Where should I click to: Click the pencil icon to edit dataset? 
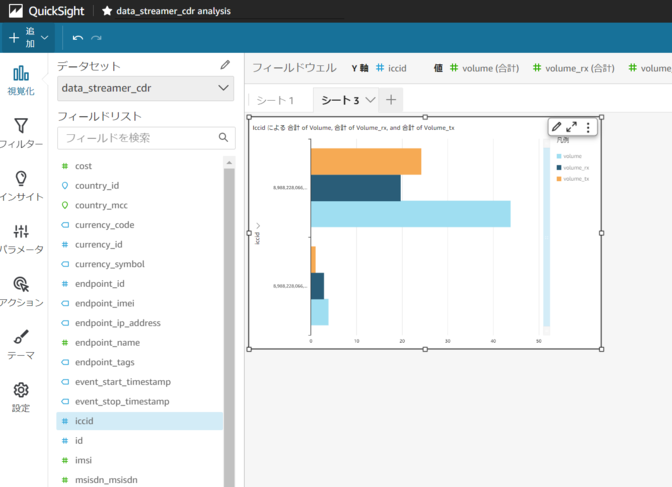[x=225, y=66]
